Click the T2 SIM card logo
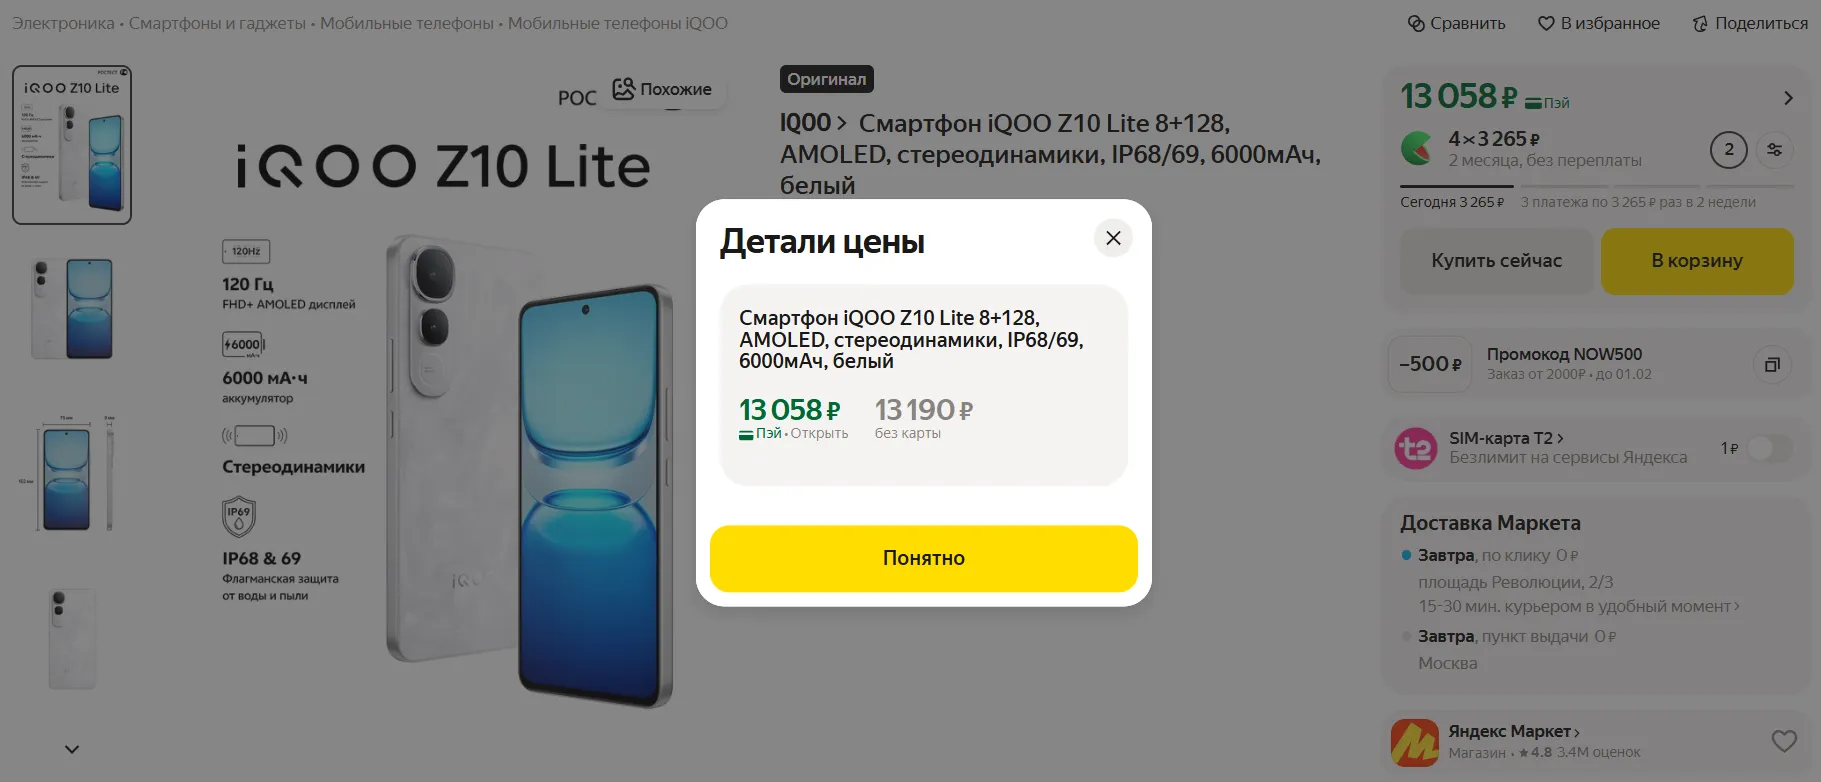 click(x=1416, y=448)
